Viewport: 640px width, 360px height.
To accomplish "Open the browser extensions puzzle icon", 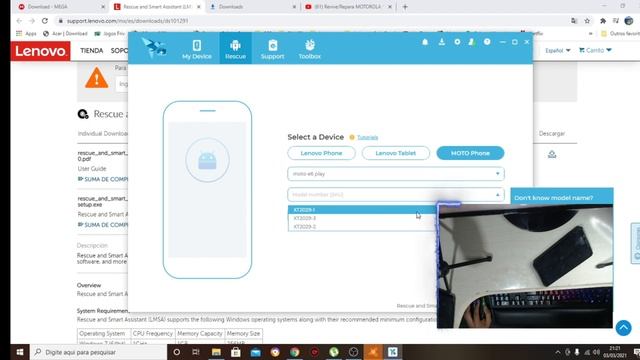I will coord(603,21).
